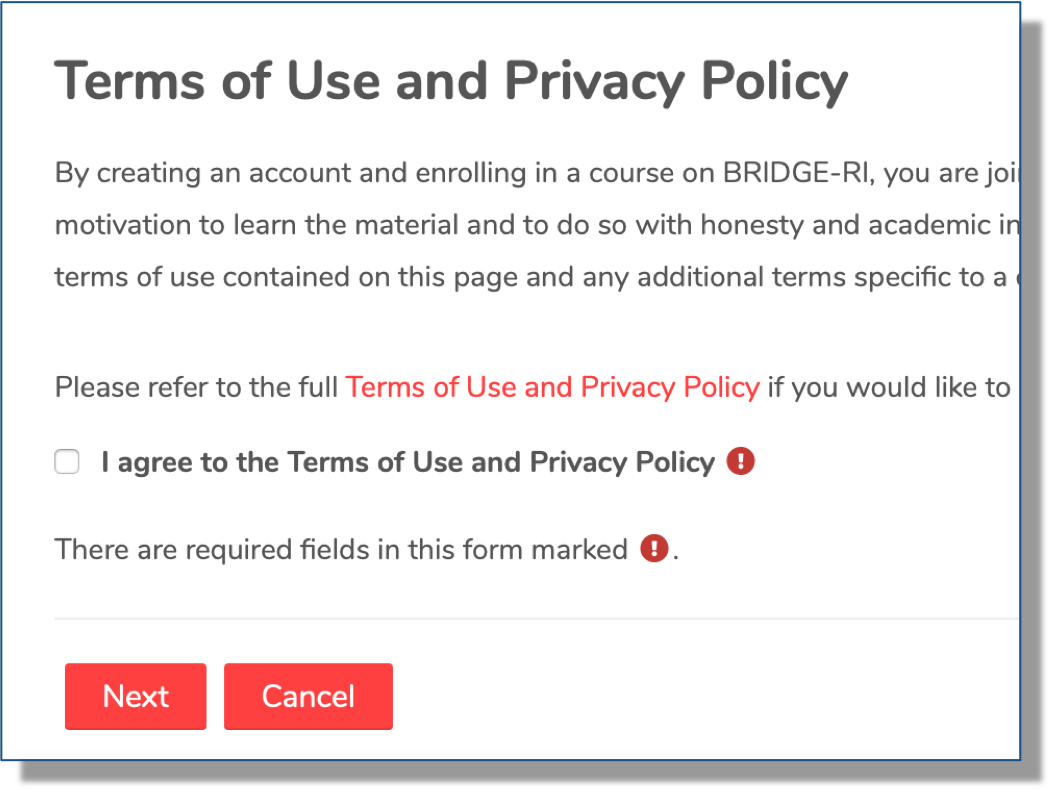Click the horizontal divider above the buttons
This screenshot has height=789, width=1050.
(537, 618)
